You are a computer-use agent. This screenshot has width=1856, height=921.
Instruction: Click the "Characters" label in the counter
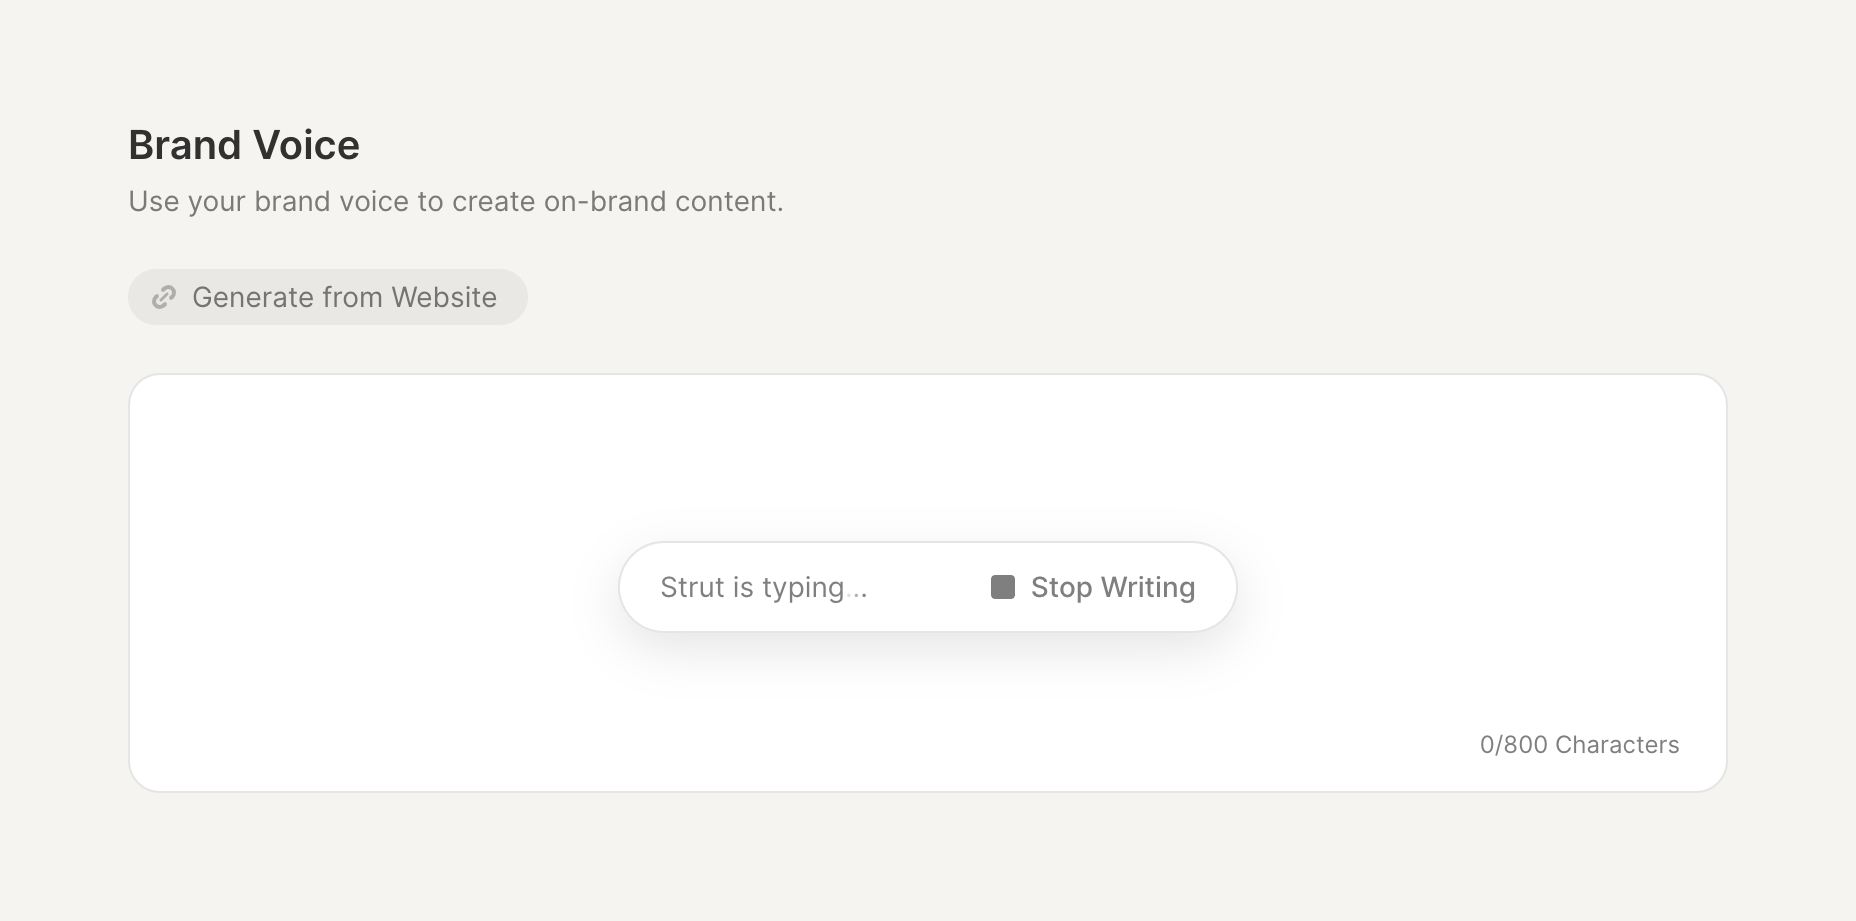click(1617, 745)
